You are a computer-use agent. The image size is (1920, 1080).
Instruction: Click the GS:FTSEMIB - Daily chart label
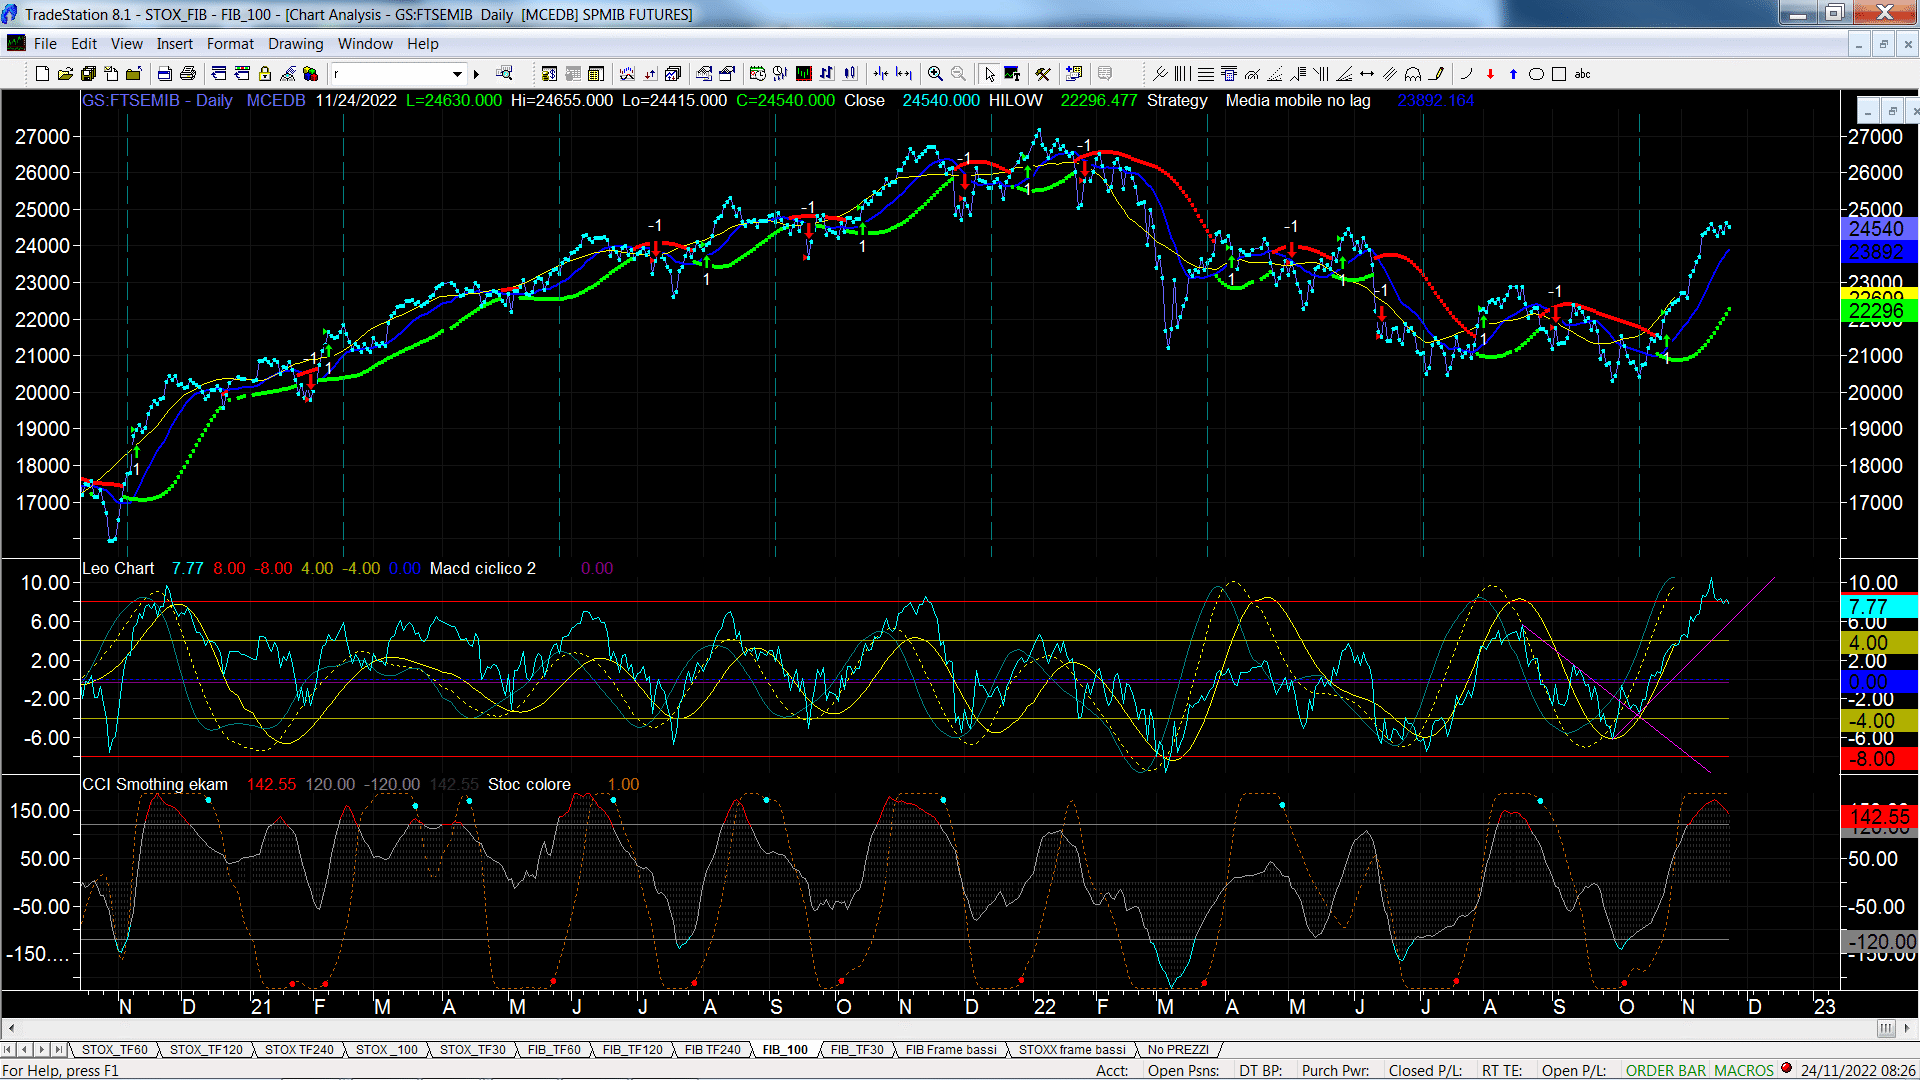click(157, 100)
